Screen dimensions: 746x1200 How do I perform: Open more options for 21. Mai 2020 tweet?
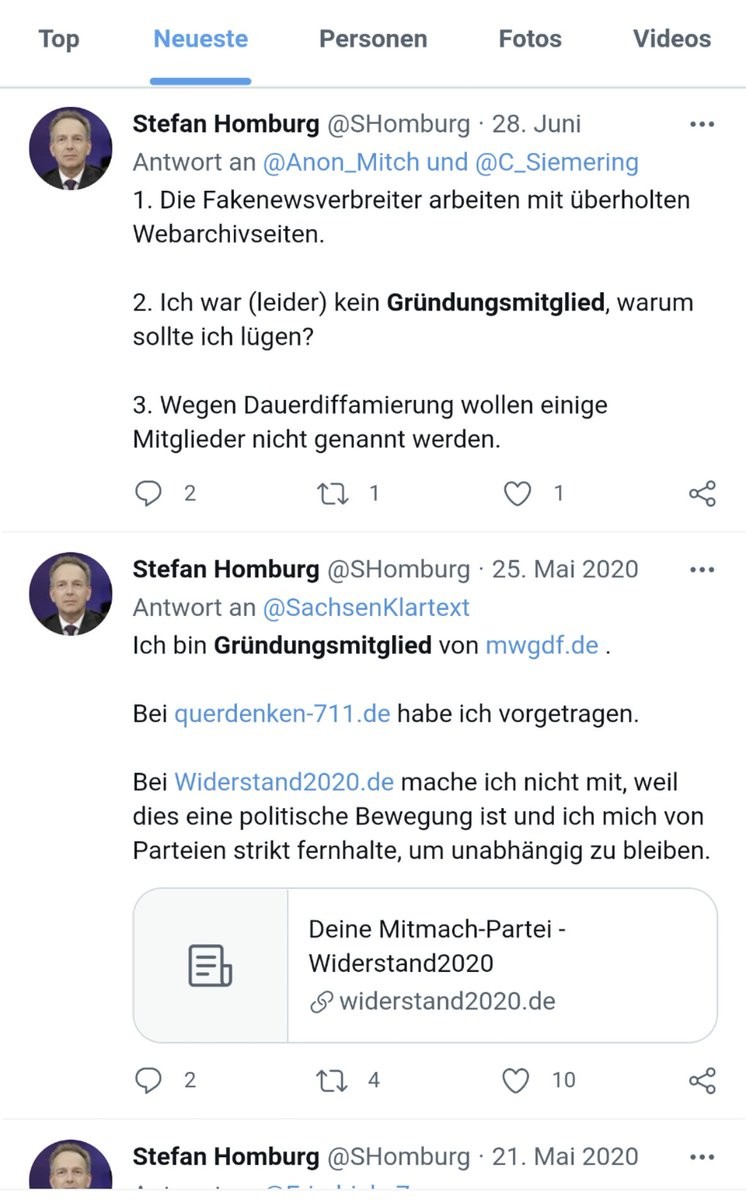coord(702,1157)
